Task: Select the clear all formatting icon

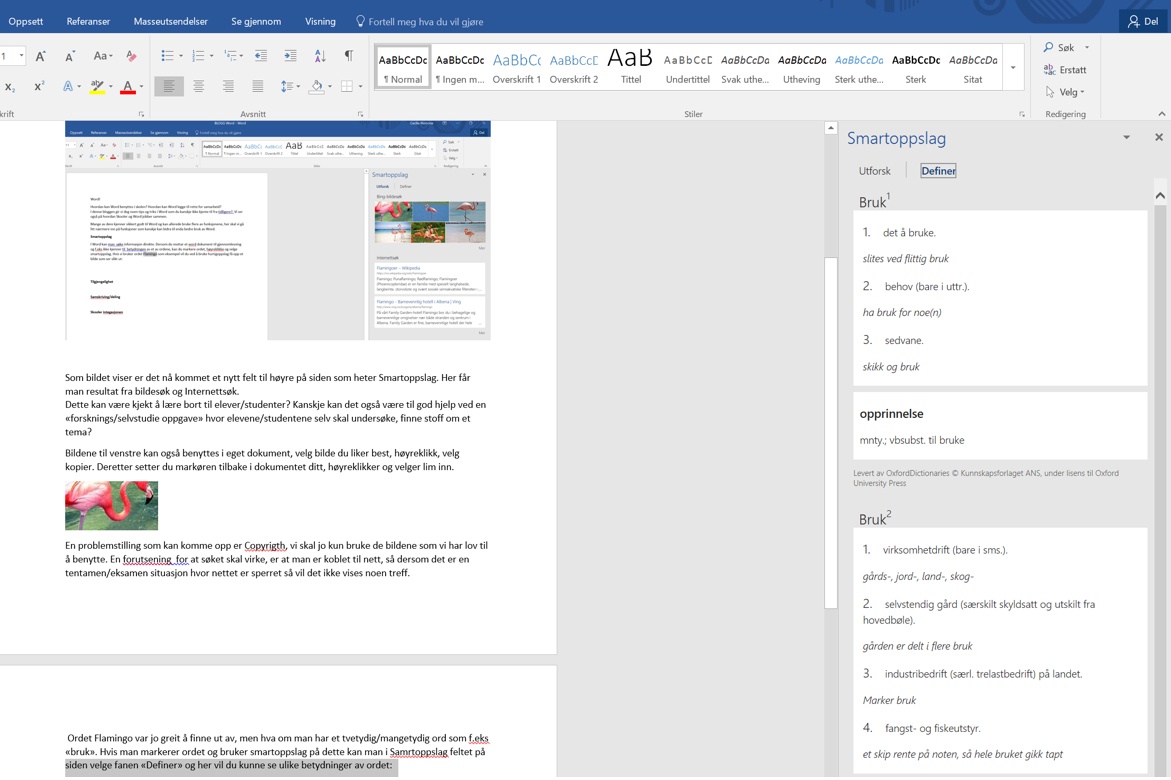Action: 129,55
